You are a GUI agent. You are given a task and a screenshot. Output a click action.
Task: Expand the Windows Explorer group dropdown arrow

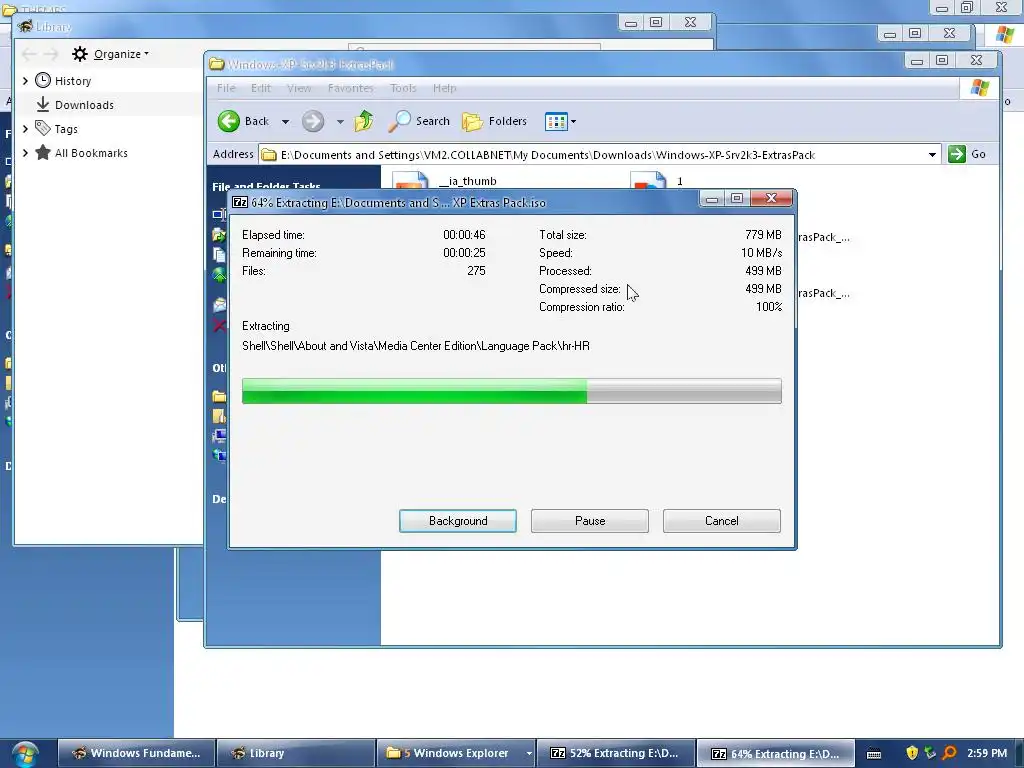point(529,754)
